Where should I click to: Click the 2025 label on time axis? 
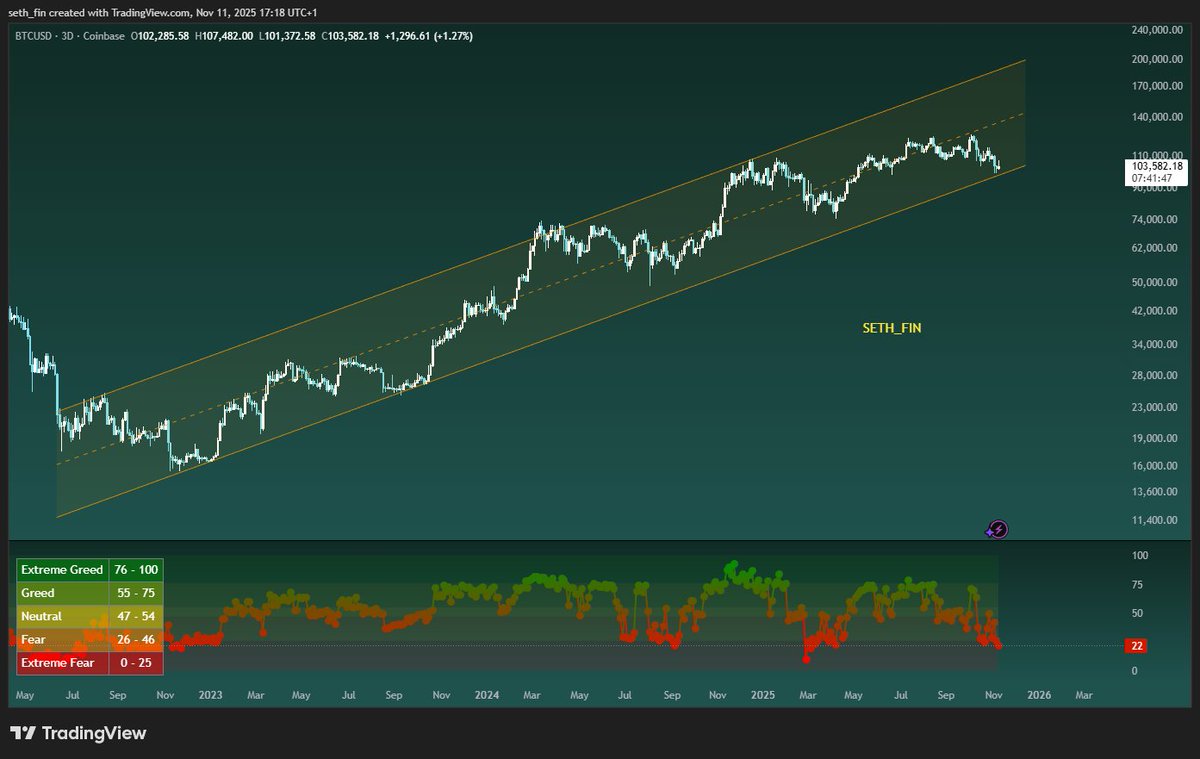763,694
